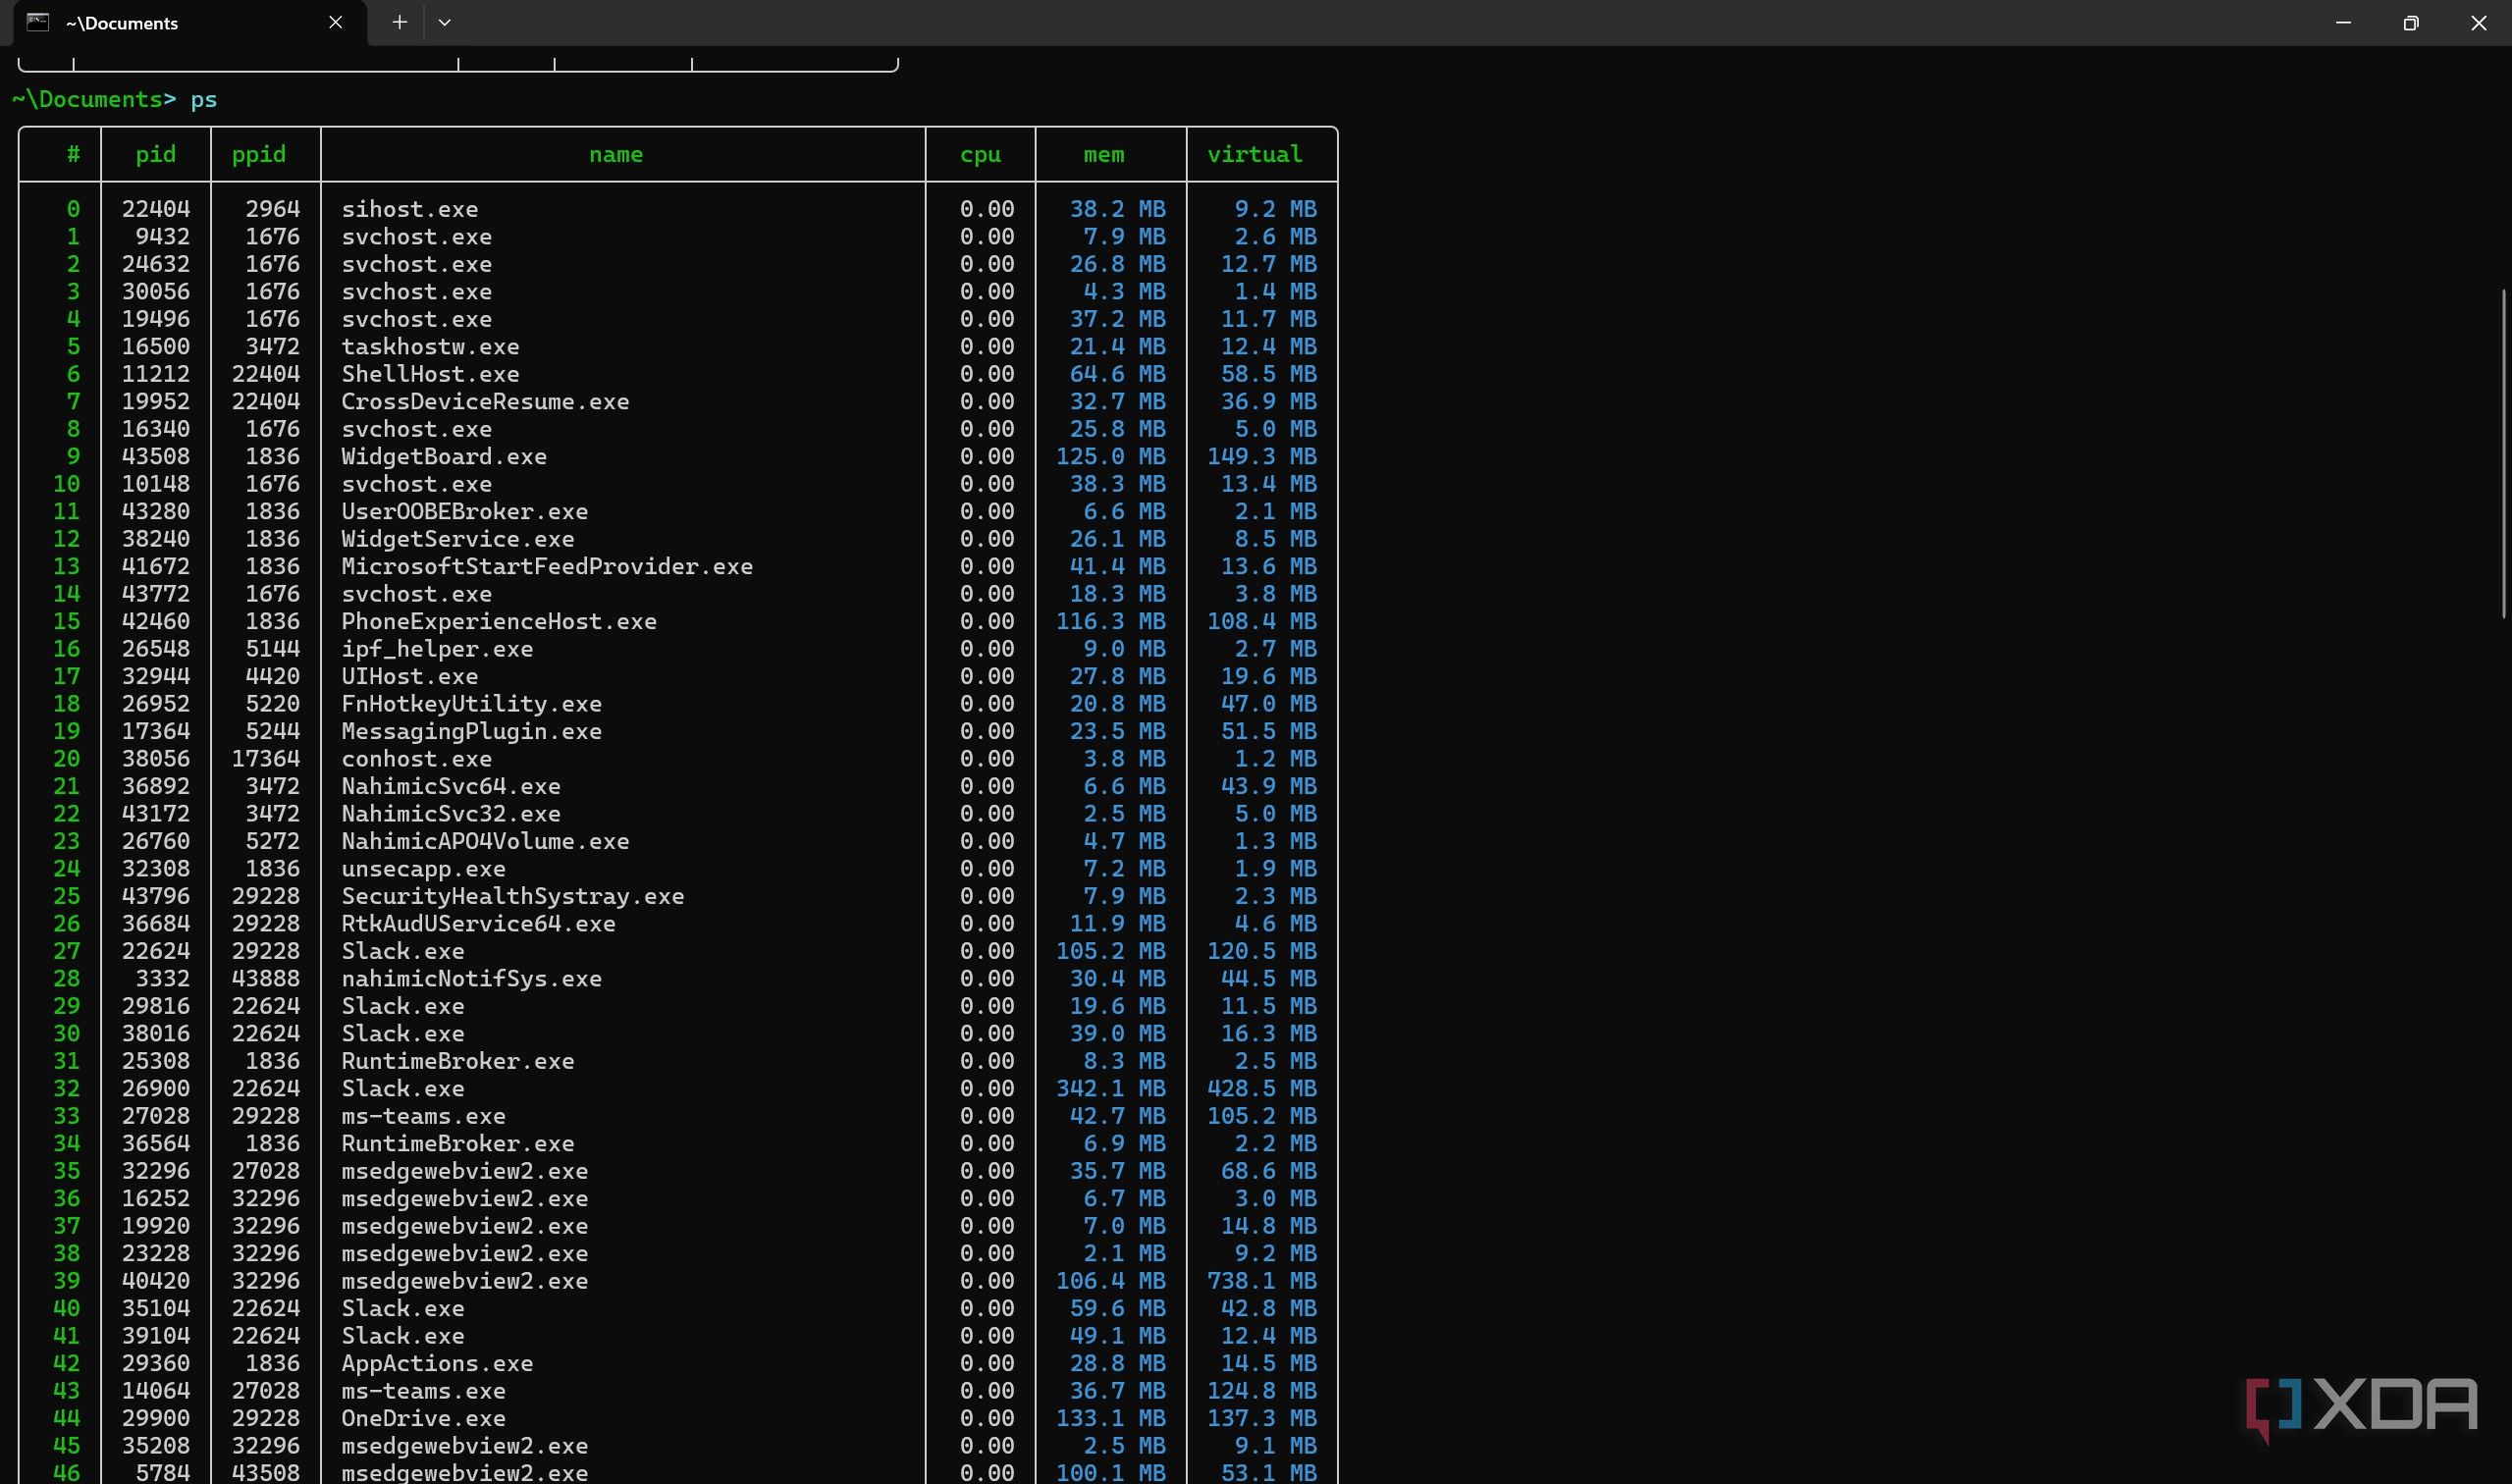Click AppActions.exe process name
The width and height of the screenshot is (2512, 1484).
437,1363
